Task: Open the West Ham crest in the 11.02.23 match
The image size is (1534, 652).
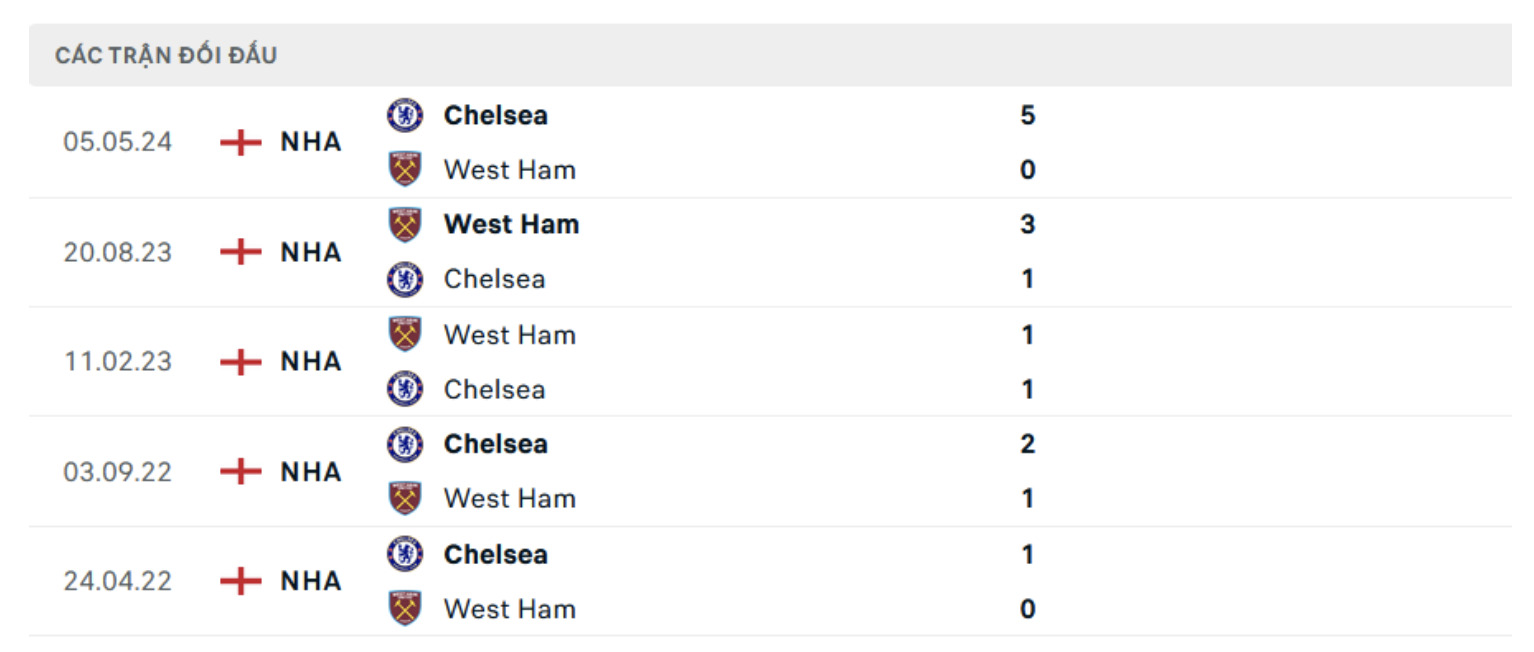Action: tap(406, 333)
